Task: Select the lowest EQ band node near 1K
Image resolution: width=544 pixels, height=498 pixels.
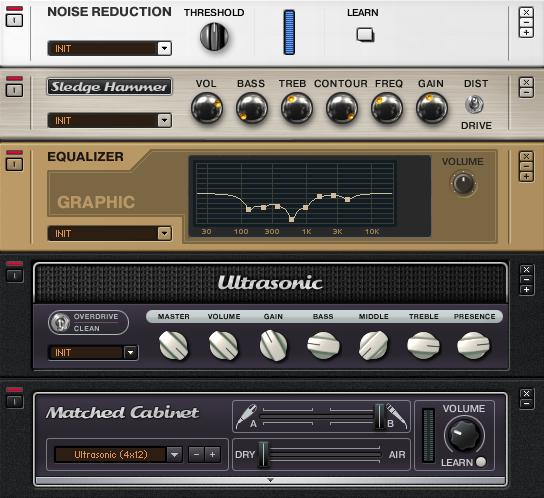Action: (x=292, y=219)
